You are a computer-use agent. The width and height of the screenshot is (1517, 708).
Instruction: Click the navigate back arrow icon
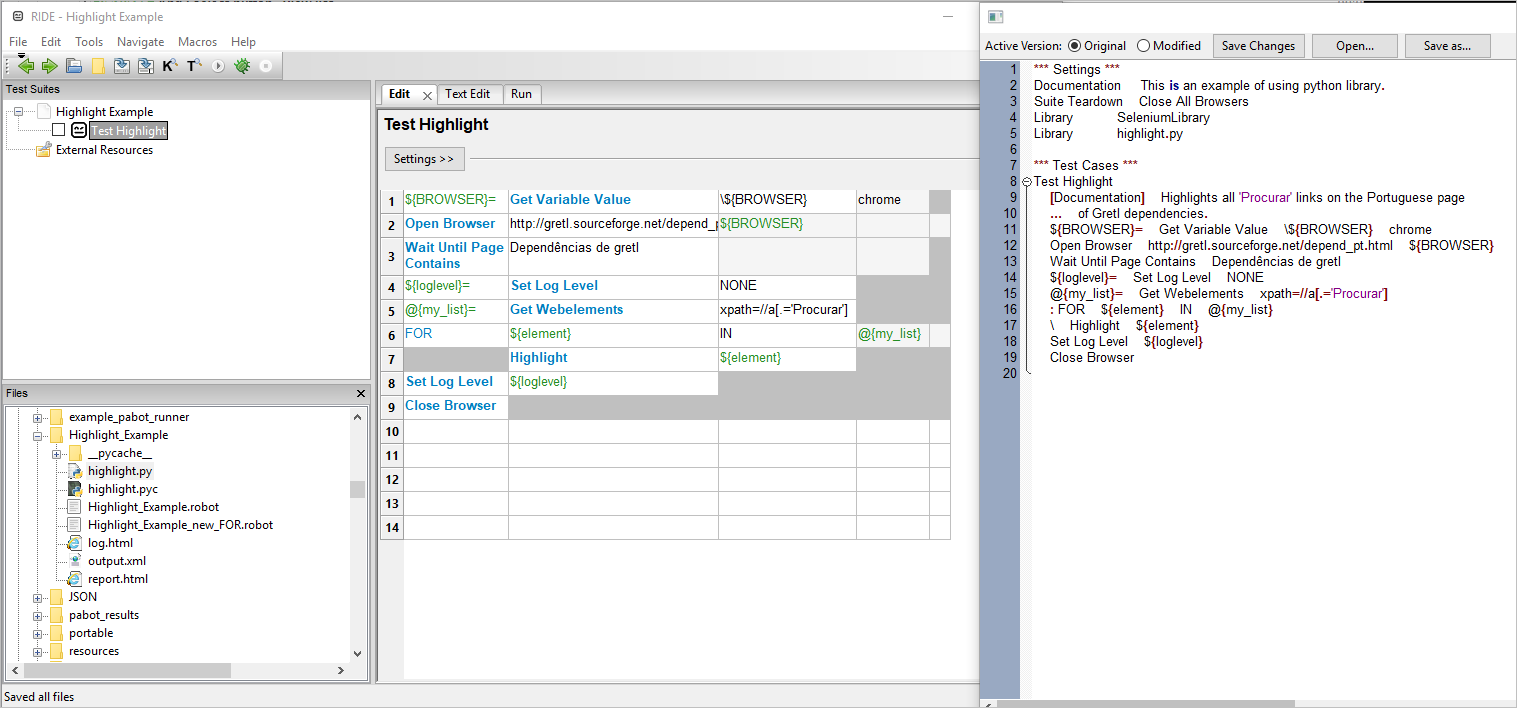point(25,66)
